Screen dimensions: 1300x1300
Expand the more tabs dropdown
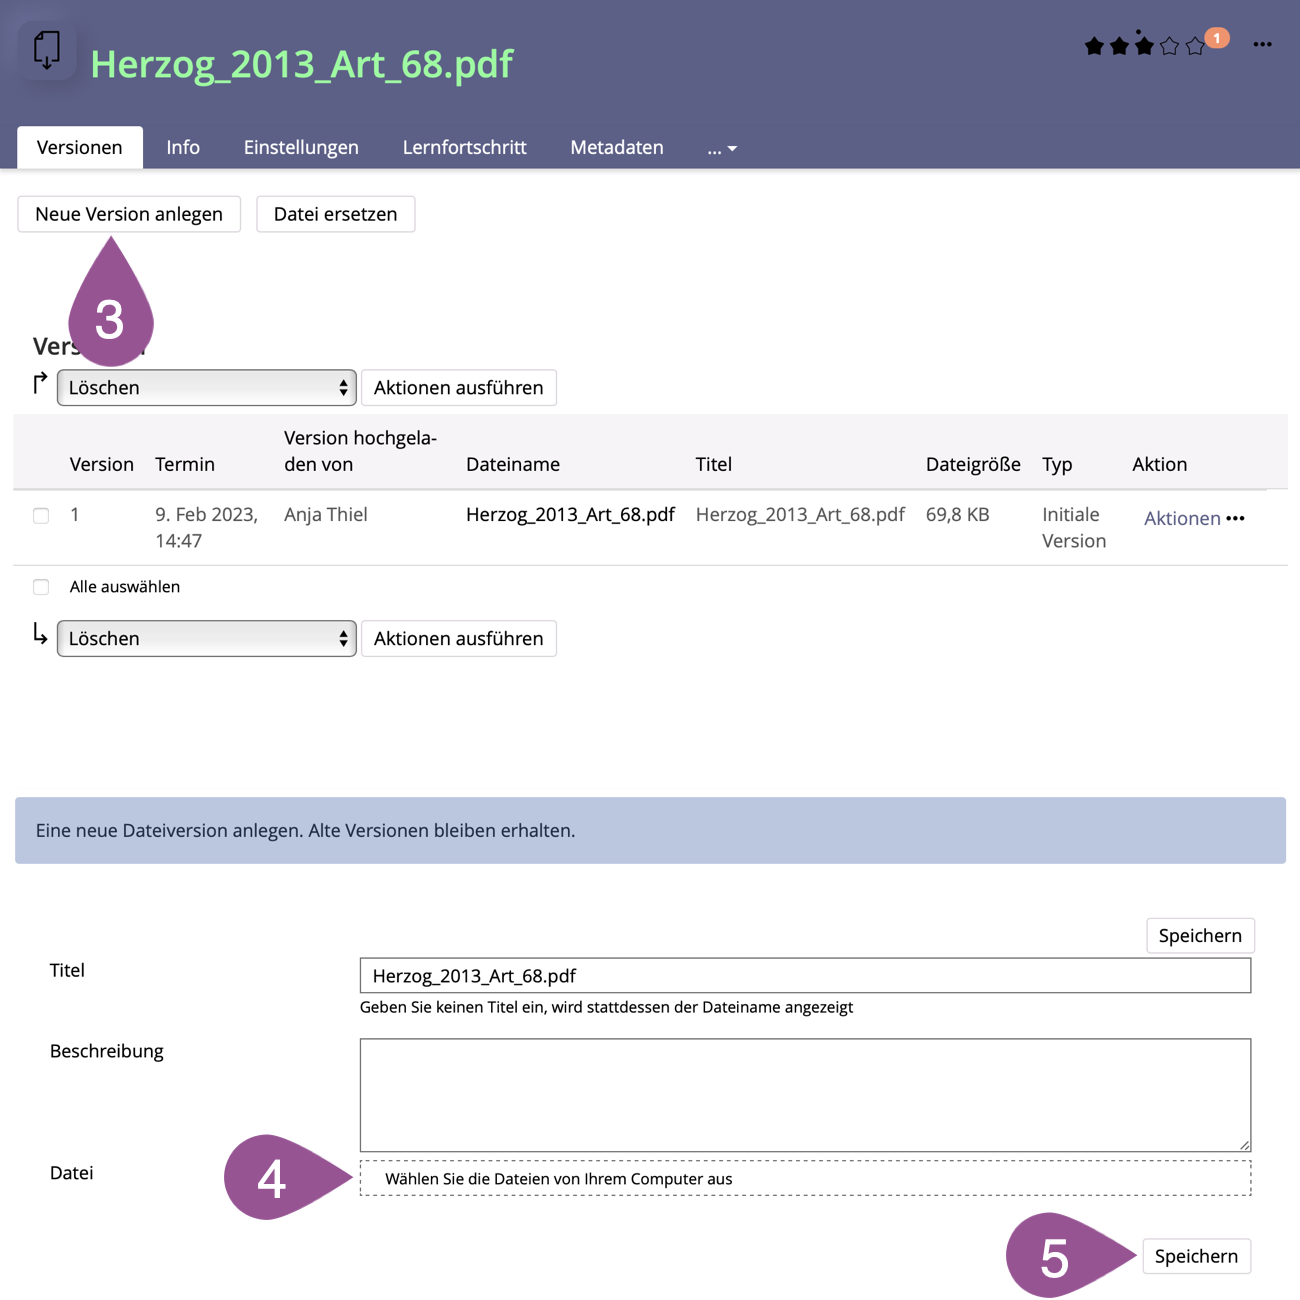(x=721, y=148)
